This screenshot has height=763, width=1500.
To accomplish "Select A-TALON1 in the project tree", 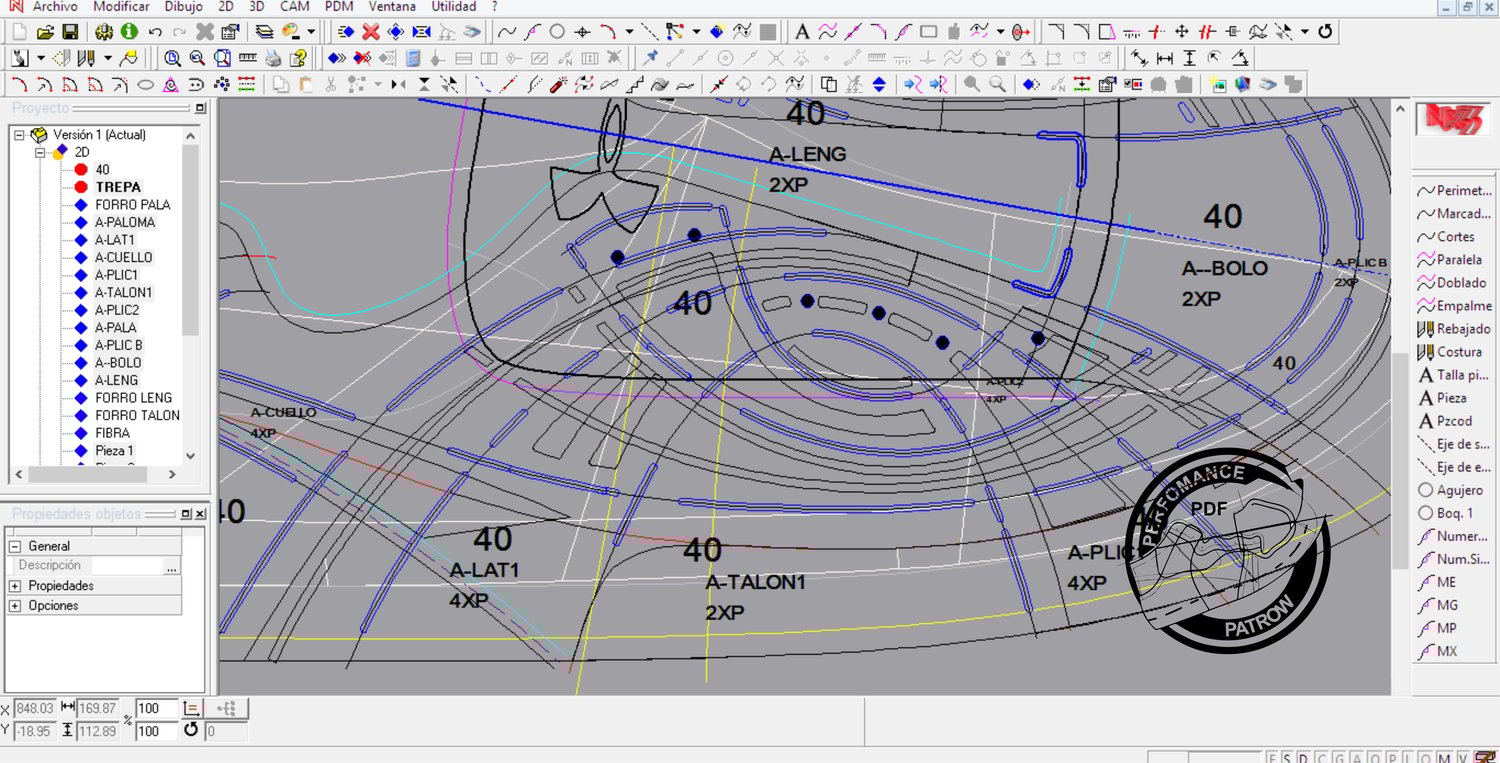I will coord(123,293).
